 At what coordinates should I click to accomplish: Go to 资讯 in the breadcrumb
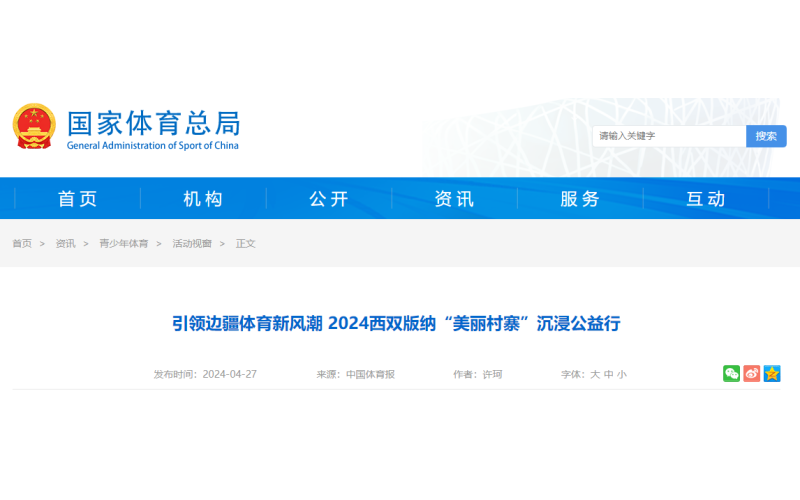point(65,243)
